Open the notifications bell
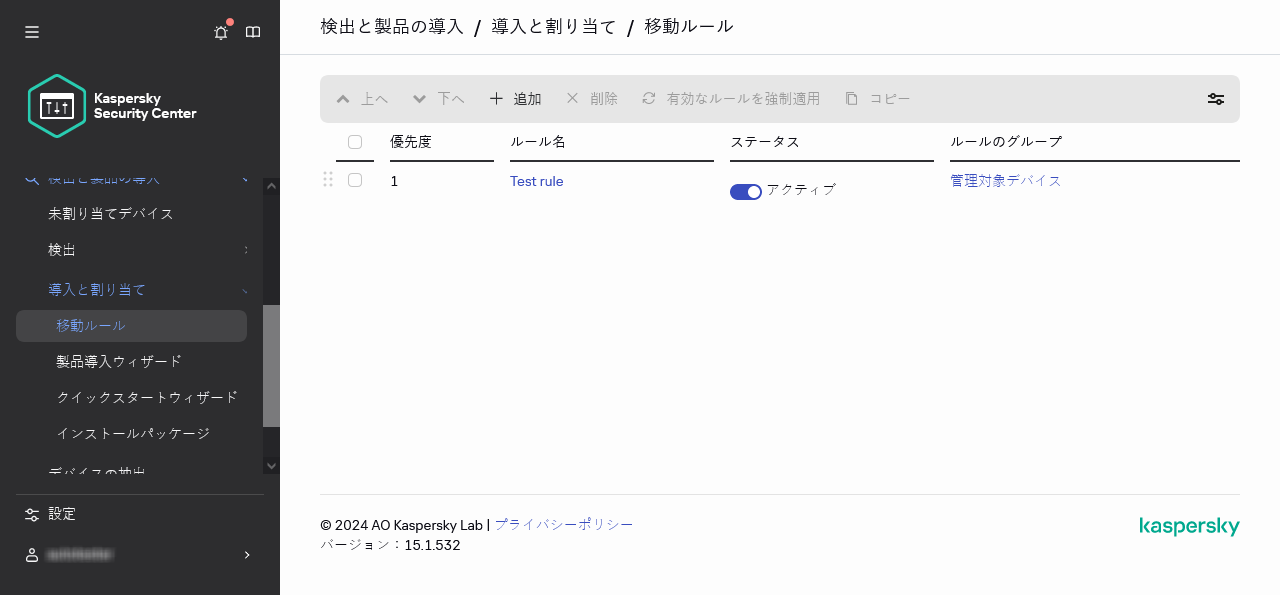The height and width of the screenshot is (595, 1280). coord(220,32)
